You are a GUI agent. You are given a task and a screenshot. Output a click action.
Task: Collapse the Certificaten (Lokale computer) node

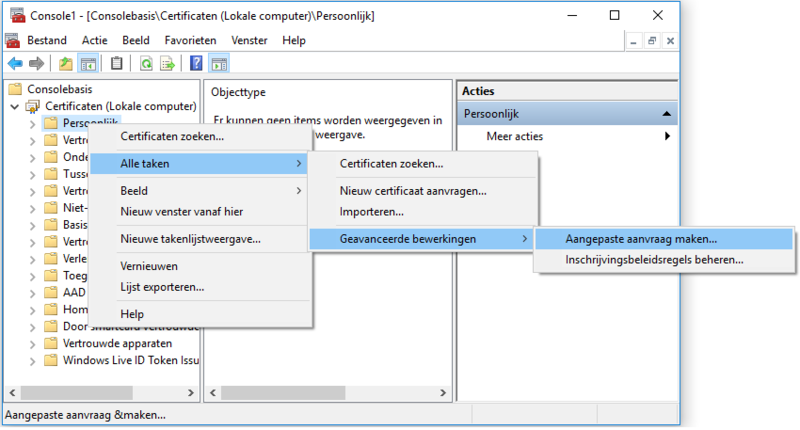(15, 107)
